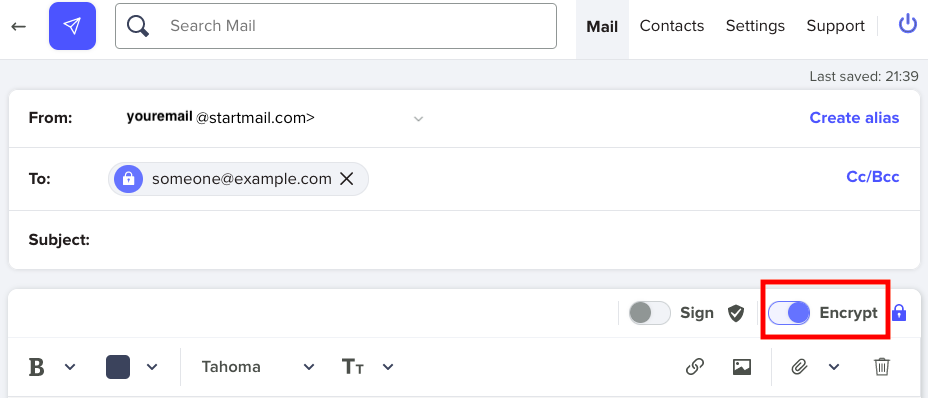The width and height of the screenshot is (928, 398).
Task: Click the paper plane send button
Action: coord(72,26)
